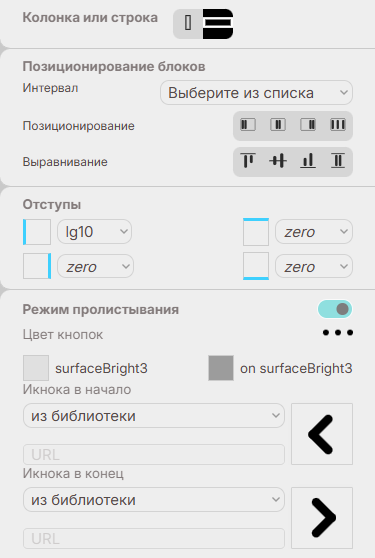Image resolution: width=375 pixels, height=558 pixels.
Task: Align blocks to top icon
Action: (248, 161)
